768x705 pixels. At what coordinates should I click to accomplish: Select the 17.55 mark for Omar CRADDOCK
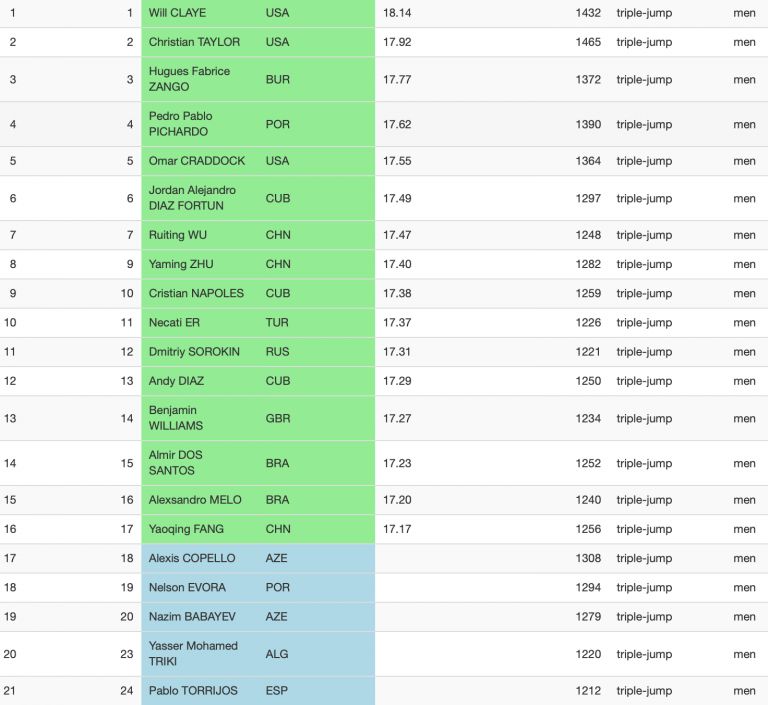[397, 161]
